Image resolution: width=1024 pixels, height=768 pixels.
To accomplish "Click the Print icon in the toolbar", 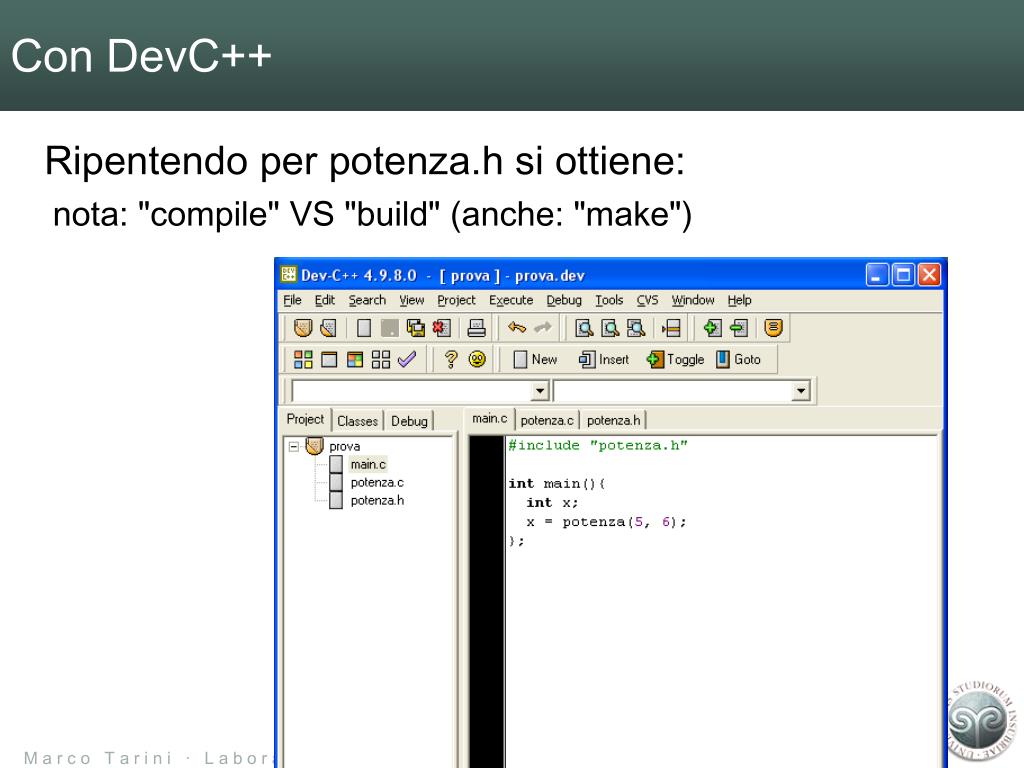I will [x=477, y=328].
